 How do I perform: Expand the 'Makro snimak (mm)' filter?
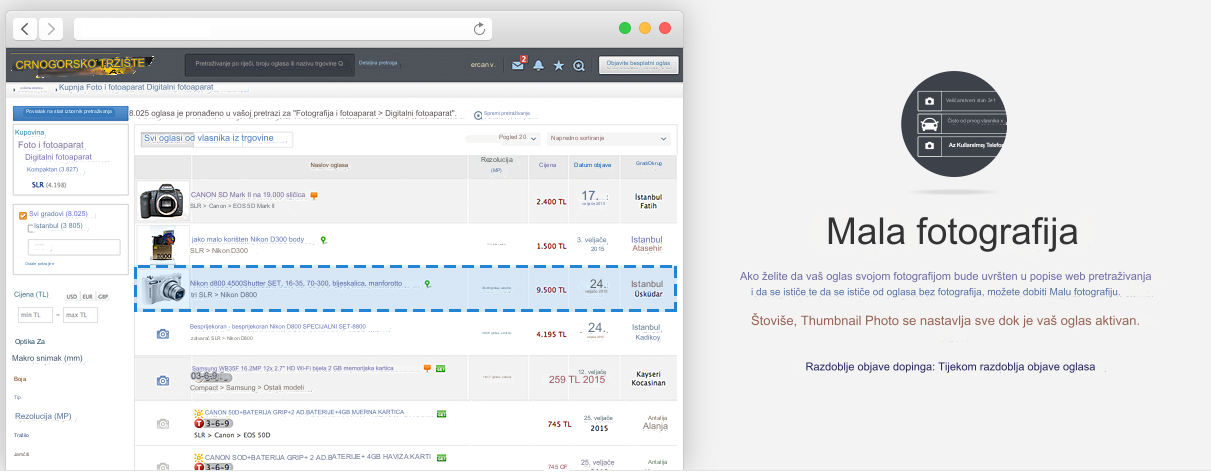point(46,358)
